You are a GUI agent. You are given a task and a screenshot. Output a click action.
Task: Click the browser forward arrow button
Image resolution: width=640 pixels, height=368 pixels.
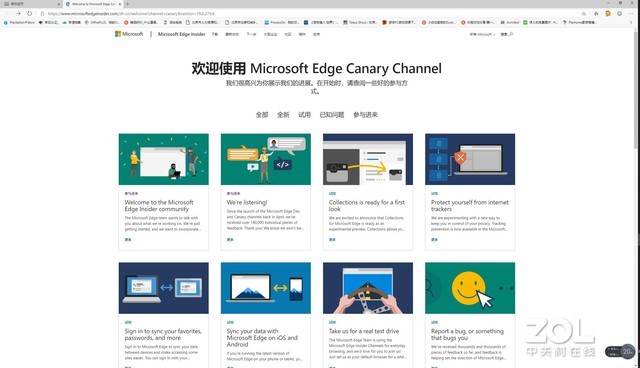pyautogui.click(x=18, y=13)
